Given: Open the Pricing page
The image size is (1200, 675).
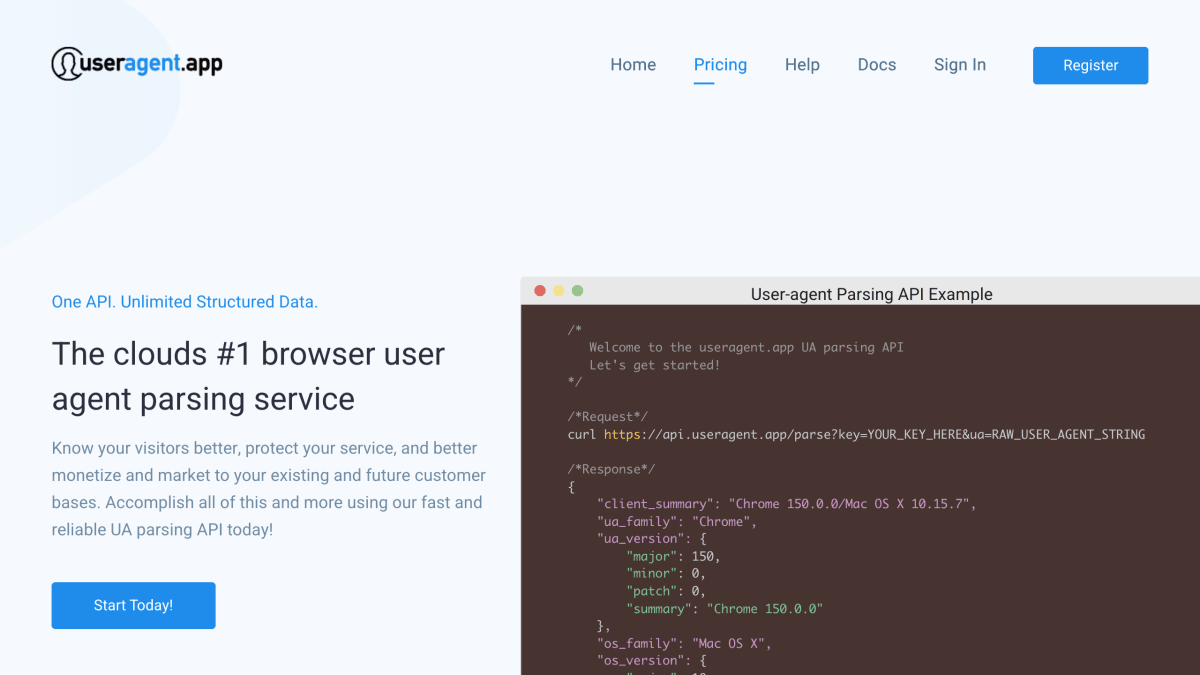Looking at the screenshot, I should (x=720, y=65).
